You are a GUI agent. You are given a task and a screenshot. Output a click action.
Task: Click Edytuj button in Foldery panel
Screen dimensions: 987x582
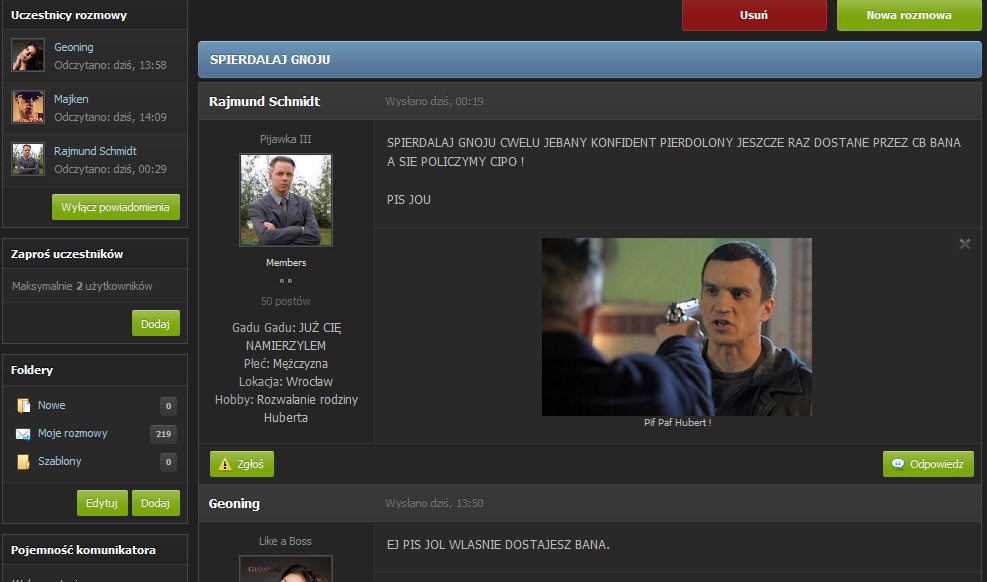[x=102, y=503]
